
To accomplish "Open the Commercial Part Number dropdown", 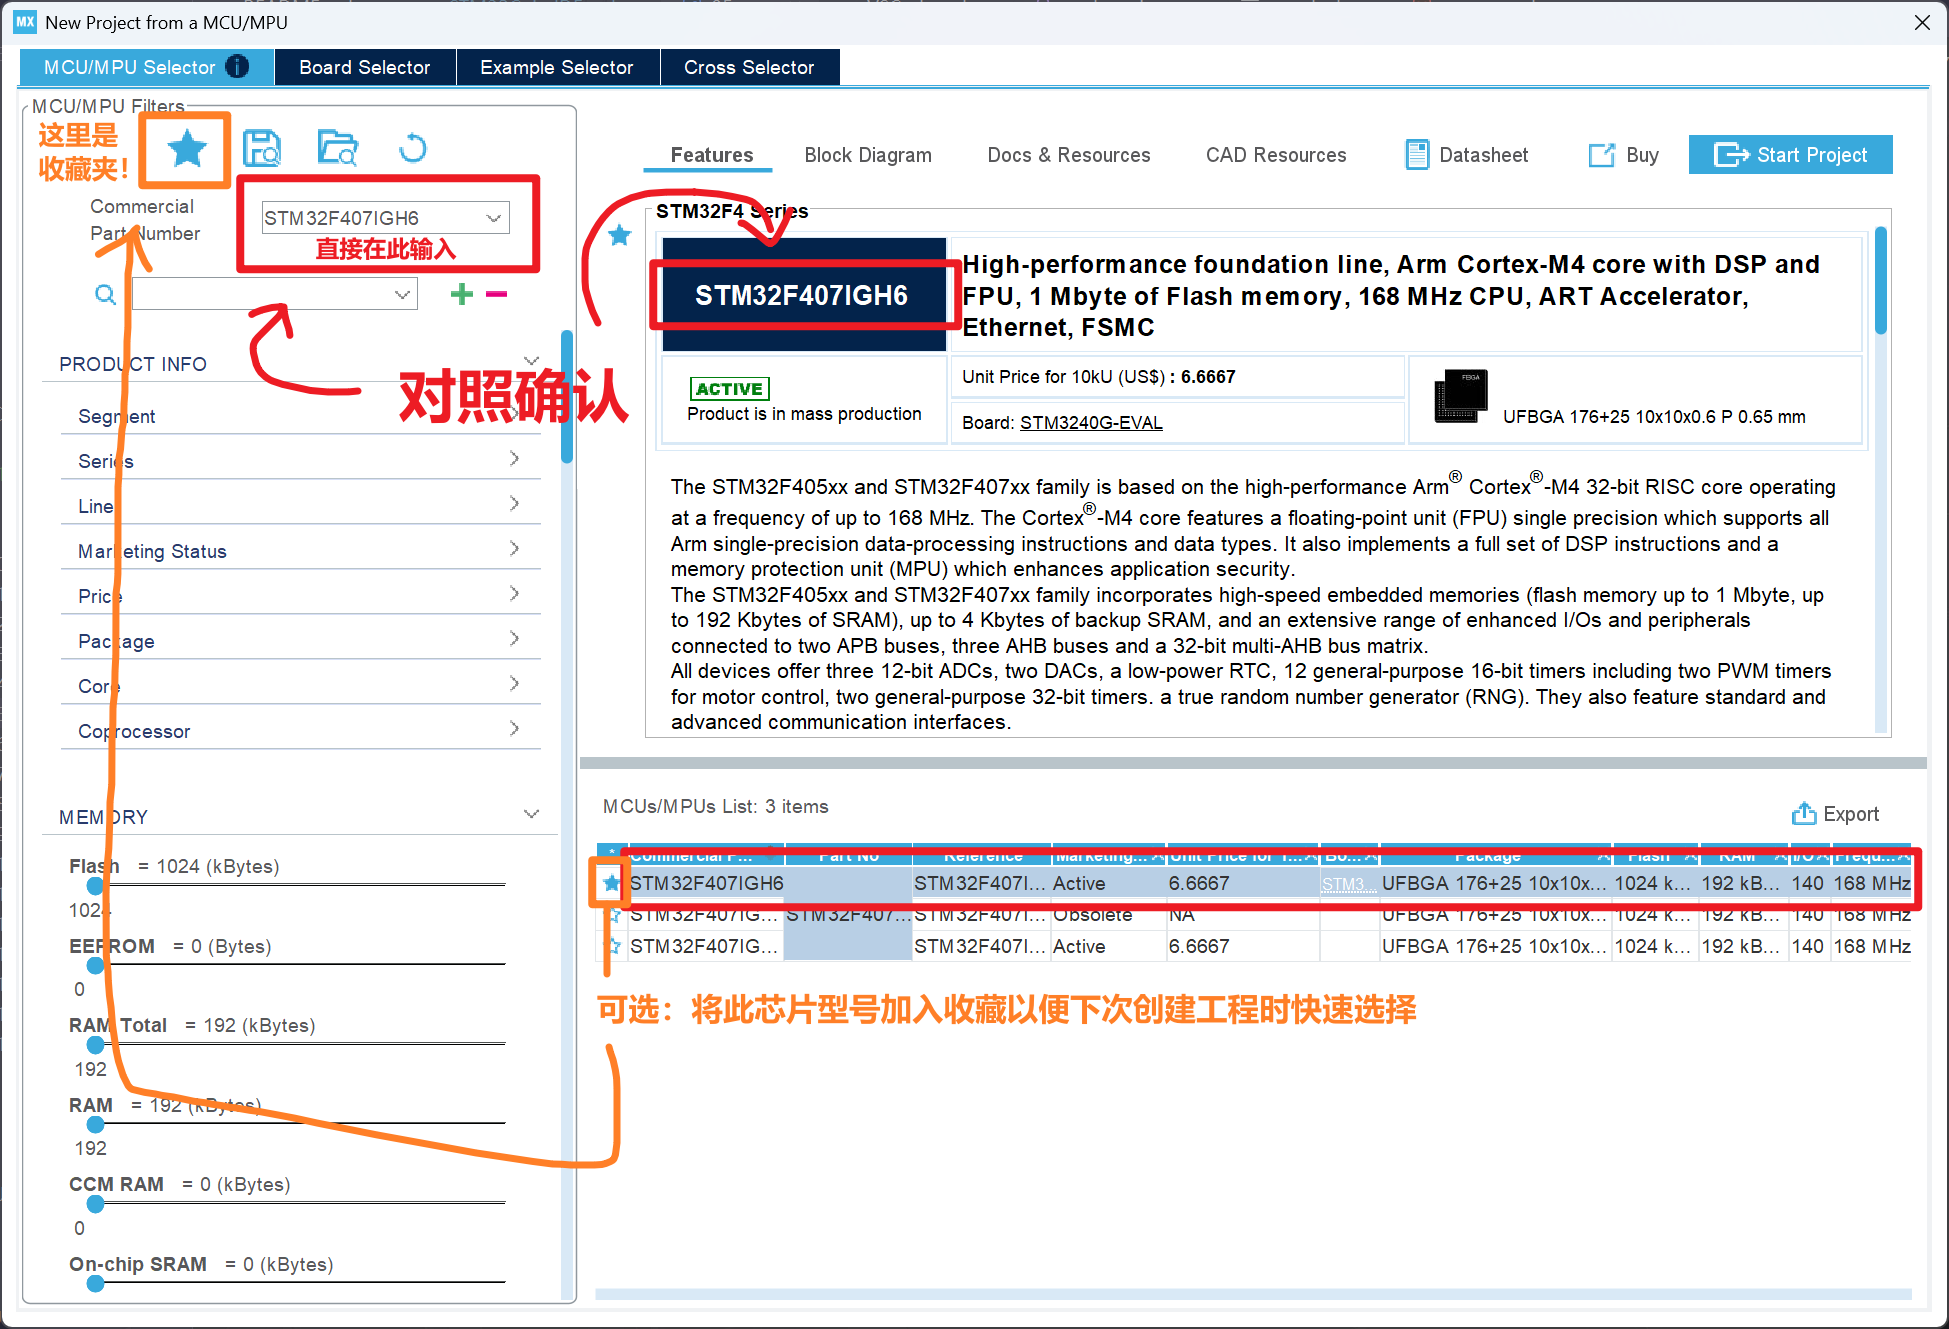I will [x=493, y=218].
